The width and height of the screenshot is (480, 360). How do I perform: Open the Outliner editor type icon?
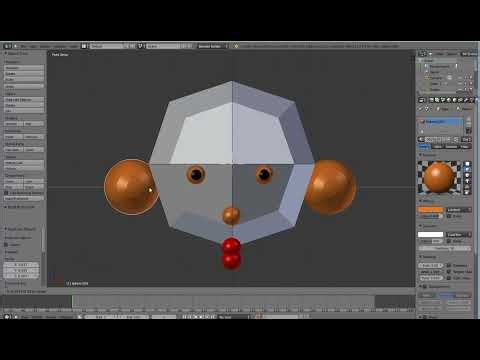click(422, 53)
